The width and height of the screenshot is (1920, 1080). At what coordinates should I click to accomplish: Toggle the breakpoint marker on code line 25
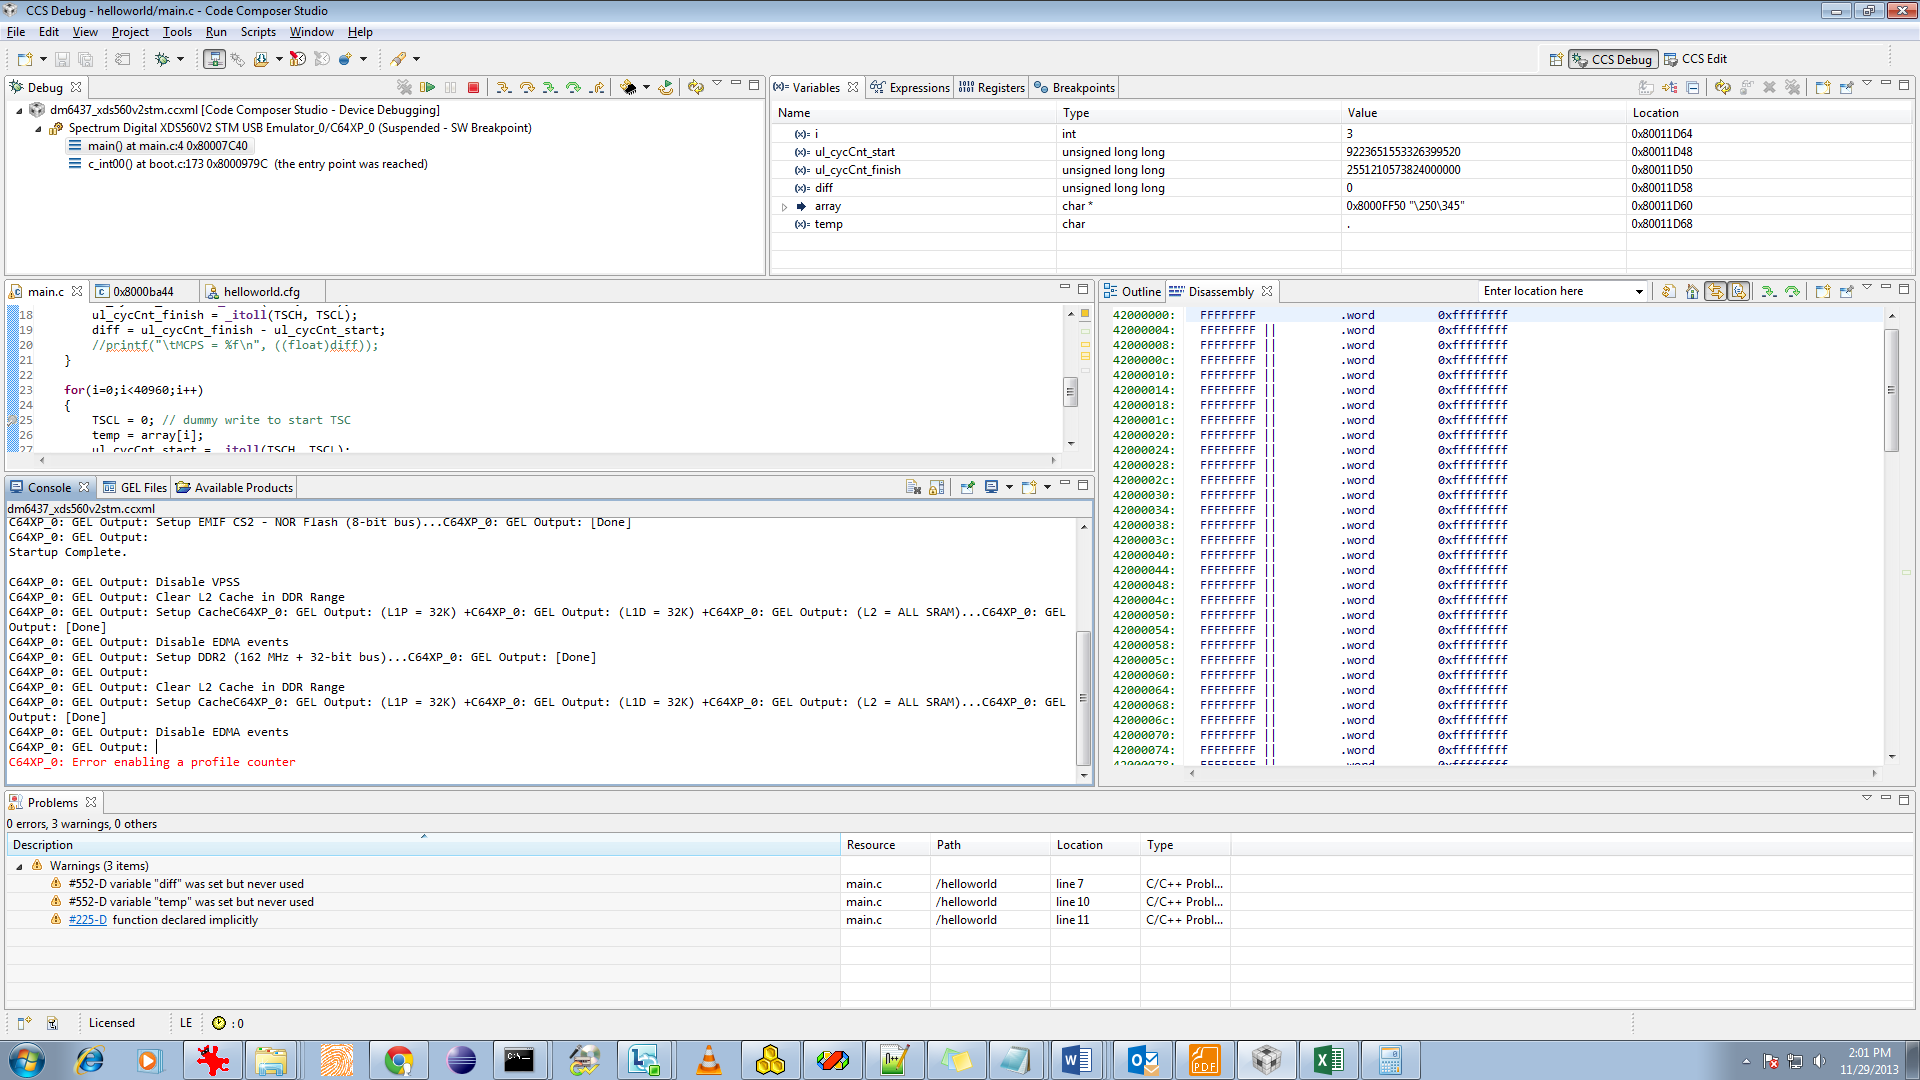pyautogui.click(x=12, y=421)
